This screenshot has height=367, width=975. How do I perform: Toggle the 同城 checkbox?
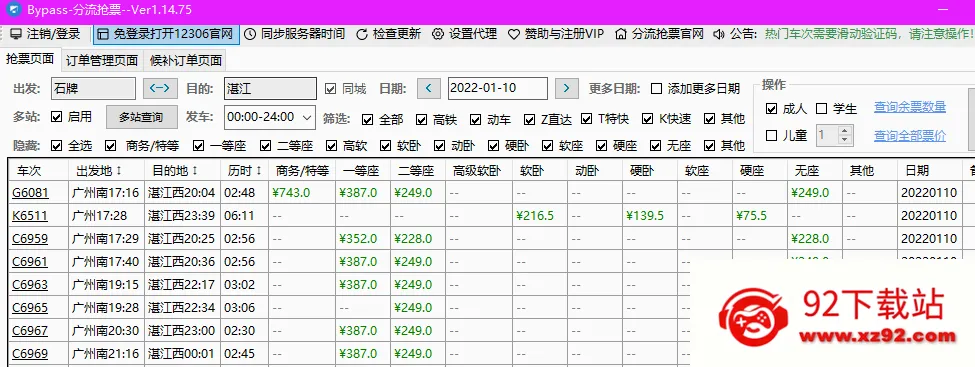(x=330, y=88)
